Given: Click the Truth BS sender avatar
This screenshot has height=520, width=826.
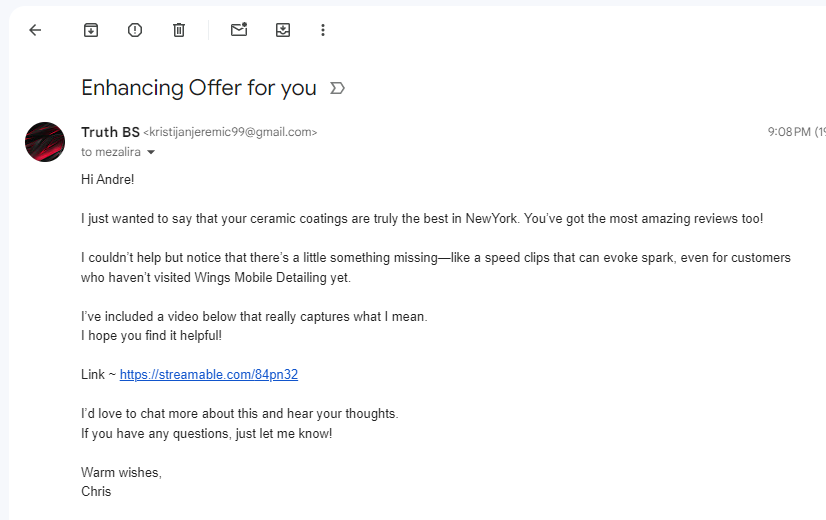Looking at the screenshot, I should point(45,142).
